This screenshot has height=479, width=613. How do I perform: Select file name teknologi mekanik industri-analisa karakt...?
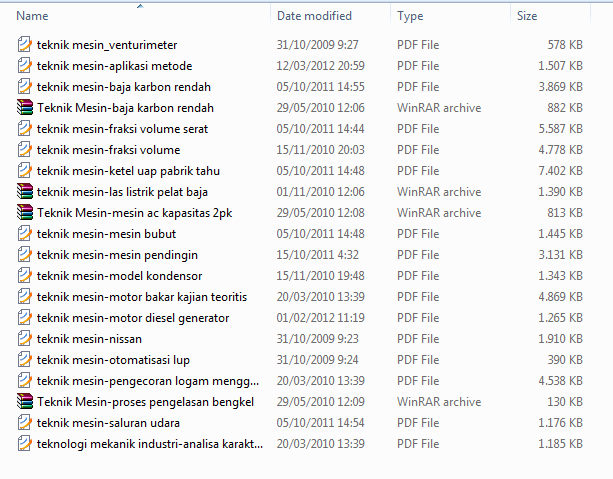click(x=150, y=444)
